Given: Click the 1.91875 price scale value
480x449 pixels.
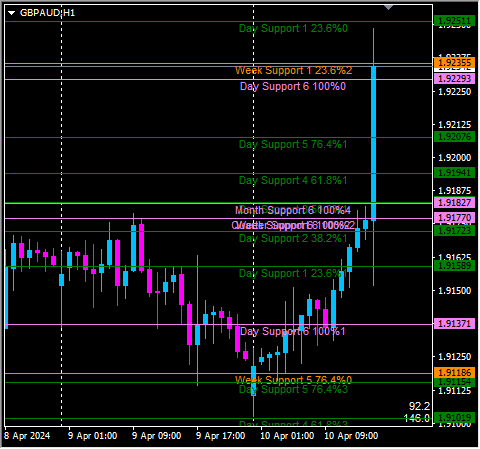Looking at the screenshot, I should tap(454, 191).
